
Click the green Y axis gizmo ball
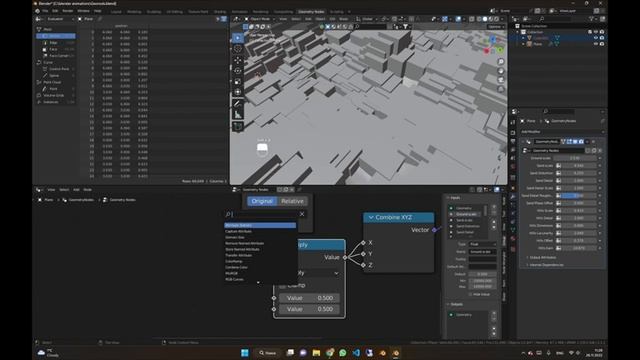[500, 50]
